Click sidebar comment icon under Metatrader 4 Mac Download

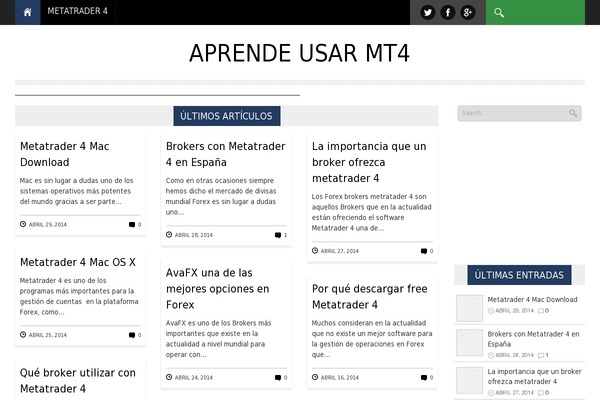pos(541,311)
